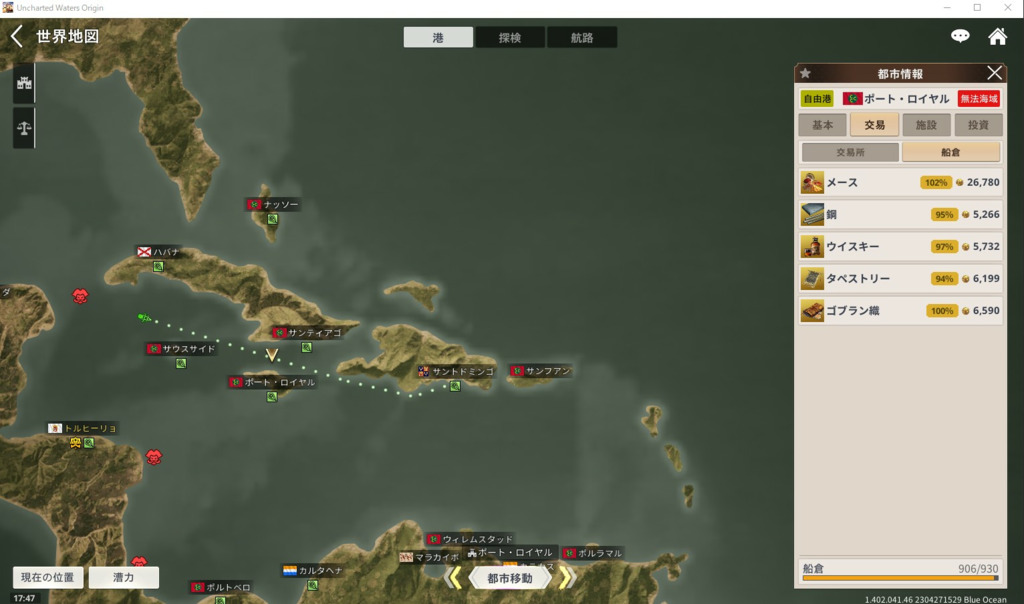Viewport: 1024px width, 604px height.
Task: Open the 施設 city info tab
Action: click(926, 125)
